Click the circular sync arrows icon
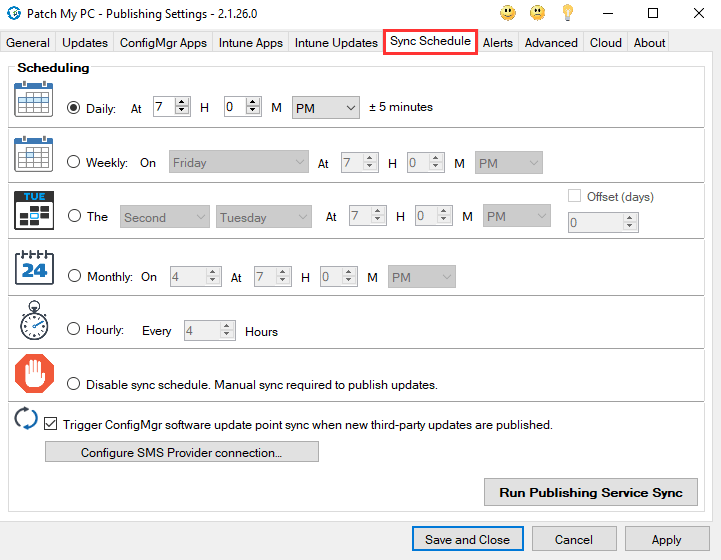The height and width of the screenshot is (560, 721). point(26,418)
